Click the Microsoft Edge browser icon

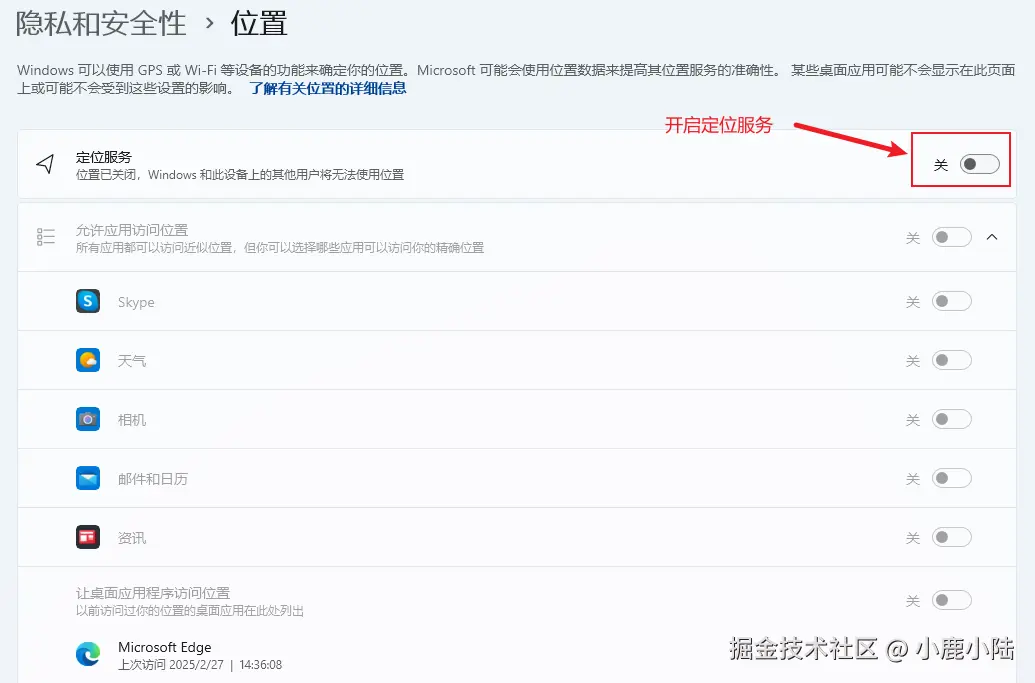click(x=87, y=654)
